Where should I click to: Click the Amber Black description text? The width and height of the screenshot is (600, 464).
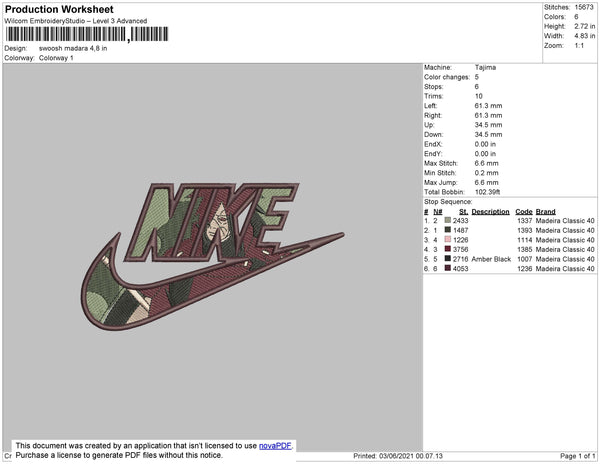pyautogui.click(x=491, y=259)
